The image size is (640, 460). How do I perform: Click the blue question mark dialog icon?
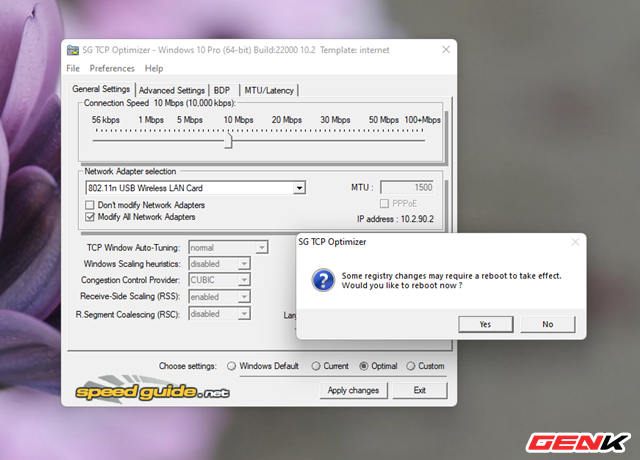pyautogui.click(x=323, y=280)
